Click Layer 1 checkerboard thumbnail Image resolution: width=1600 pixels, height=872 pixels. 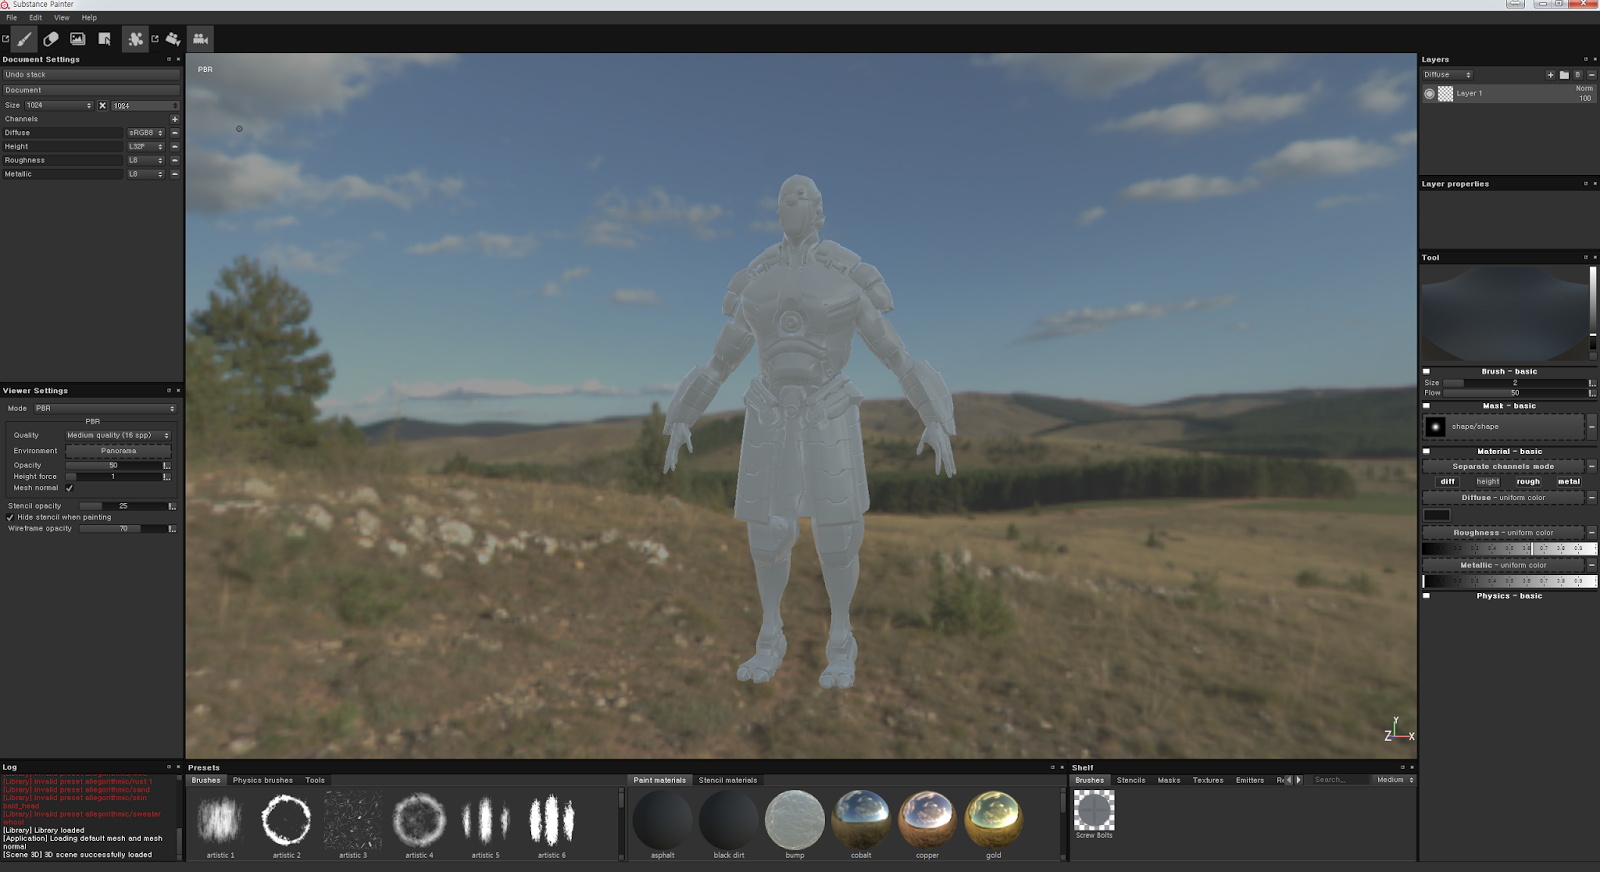(x=1446, y=94)
